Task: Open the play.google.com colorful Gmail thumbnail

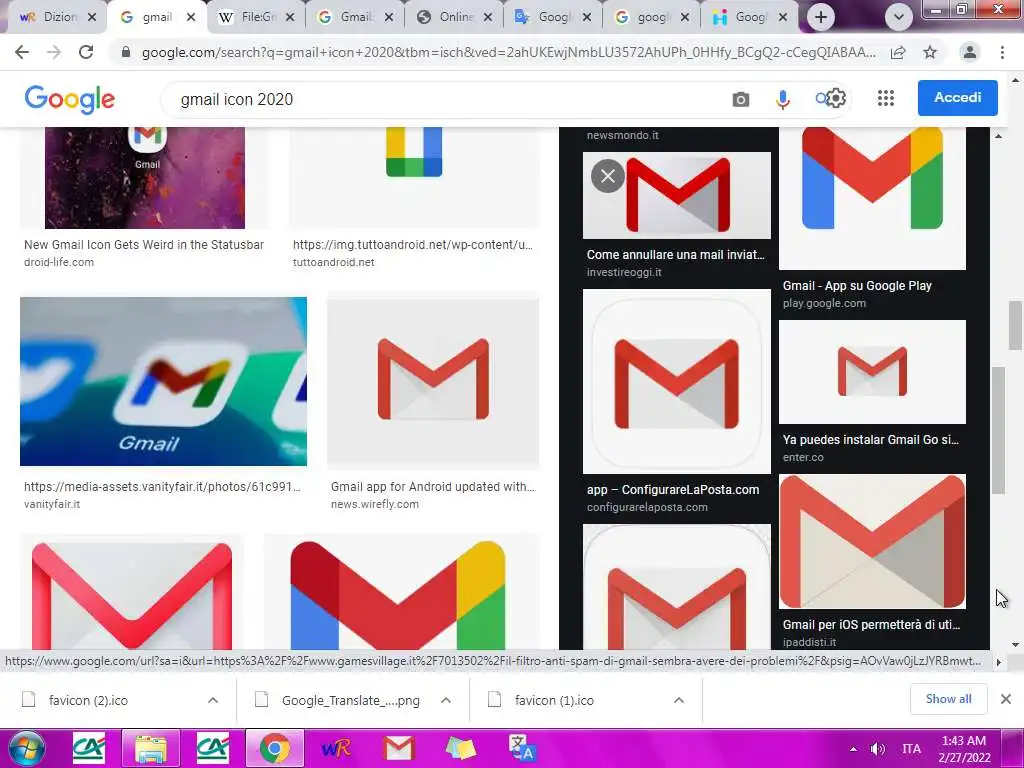Action: tap(872, 198)
